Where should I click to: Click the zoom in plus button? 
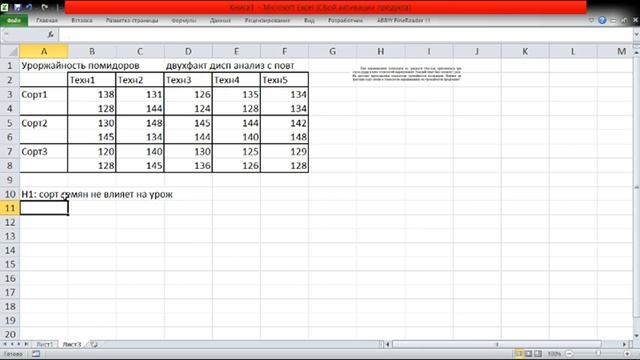pyautogui.click(x=627, y=354)
